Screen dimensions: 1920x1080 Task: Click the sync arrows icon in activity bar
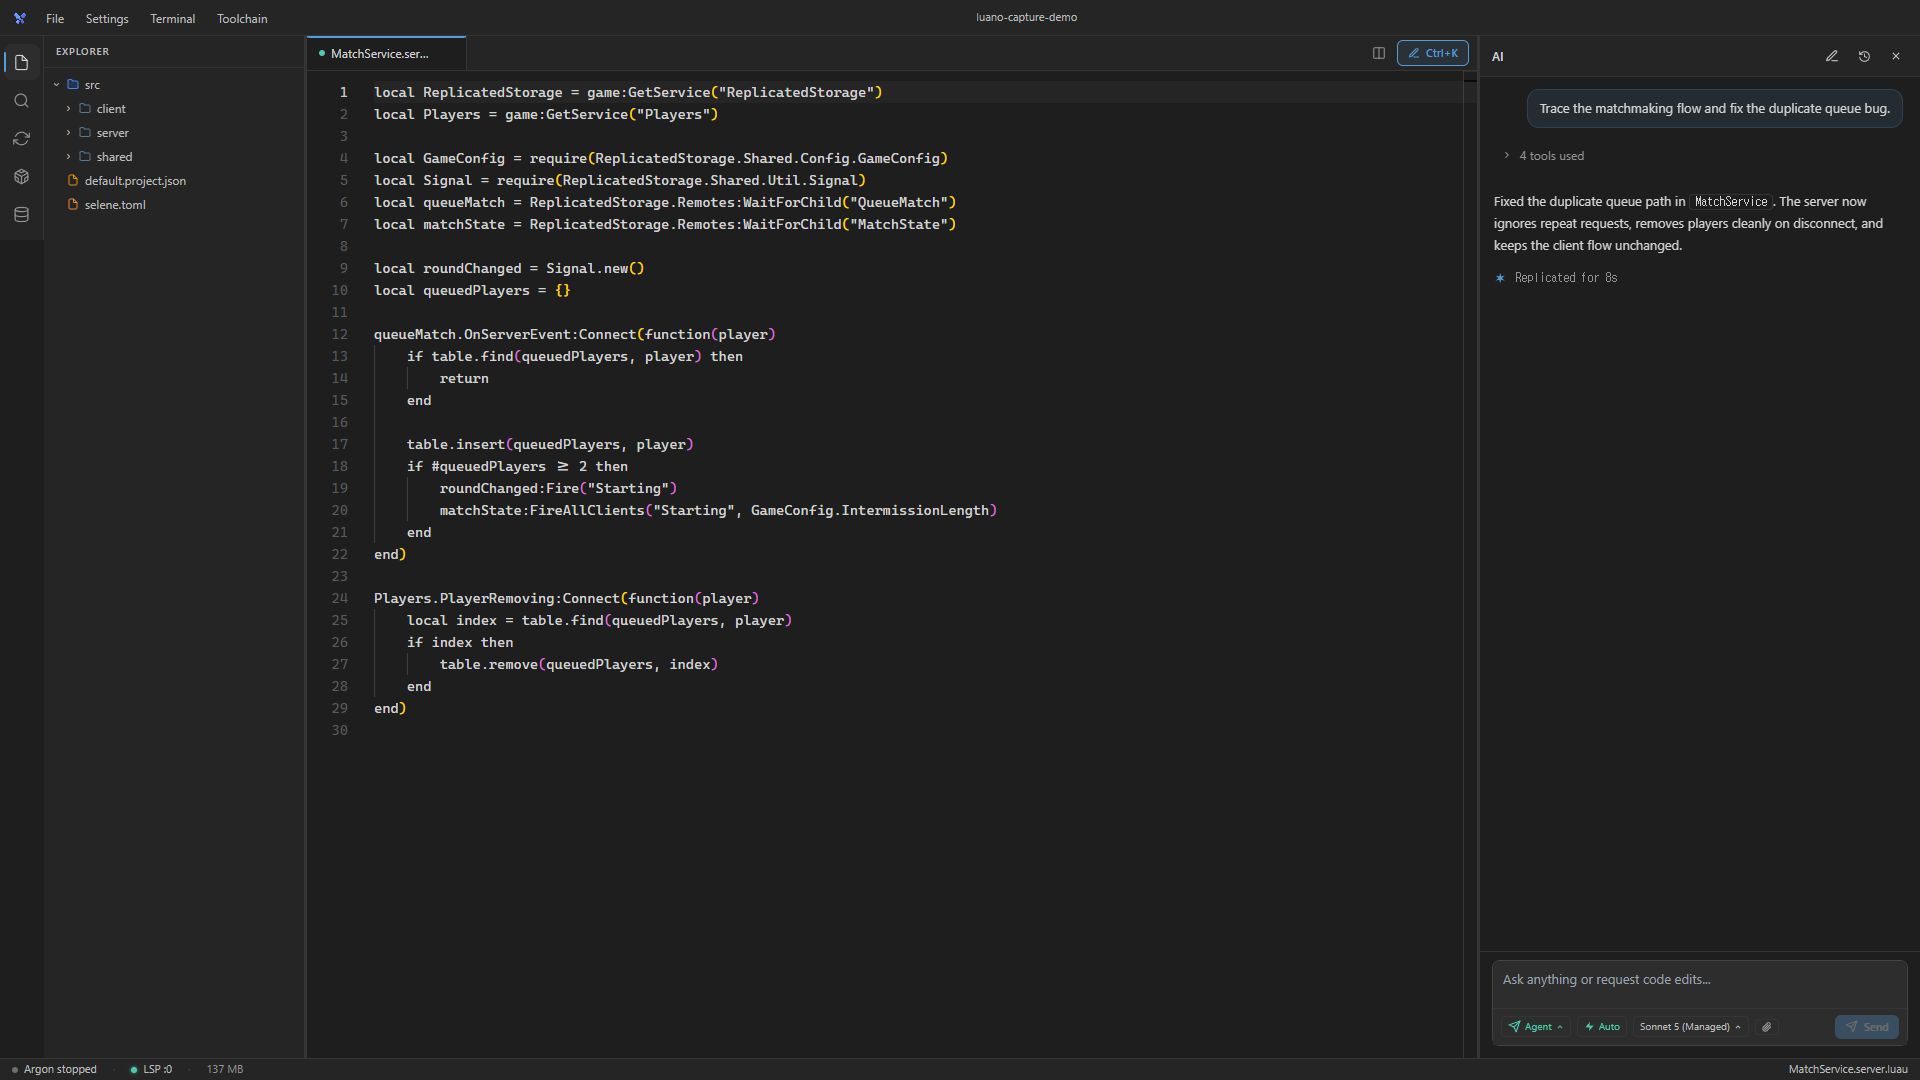(x=21, y=139)
